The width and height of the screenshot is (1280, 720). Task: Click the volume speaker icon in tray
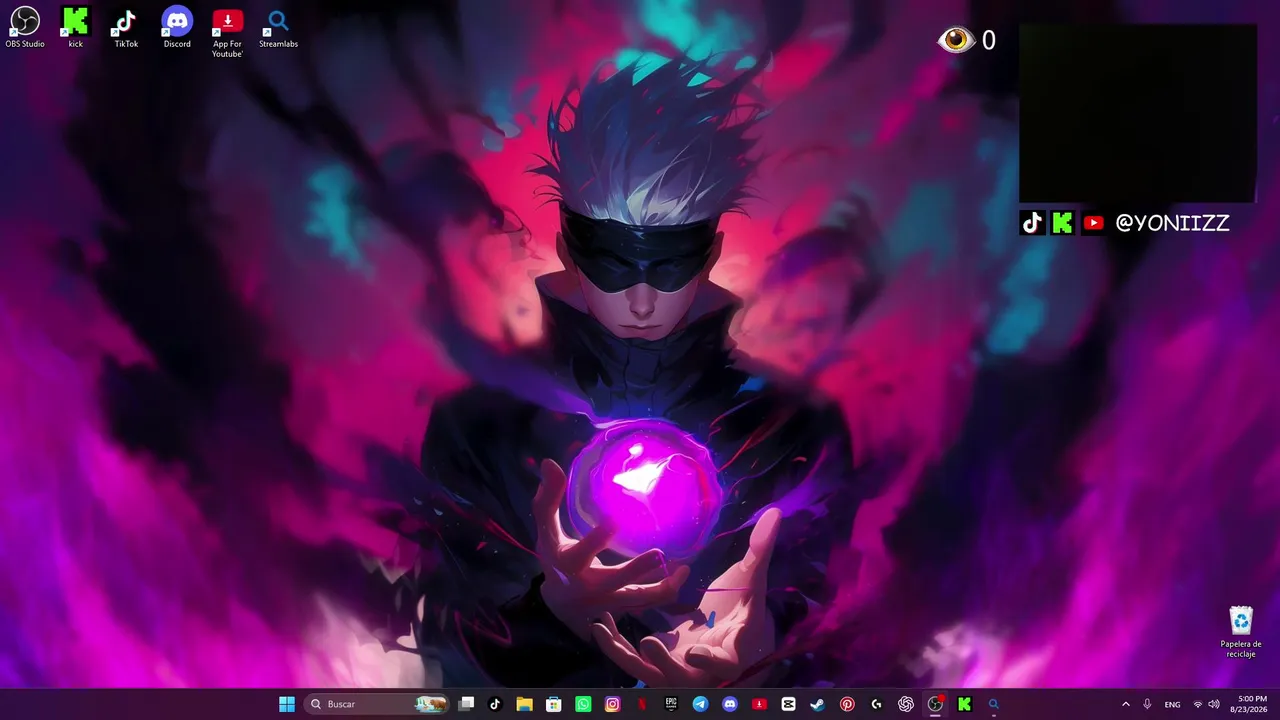1214,704
